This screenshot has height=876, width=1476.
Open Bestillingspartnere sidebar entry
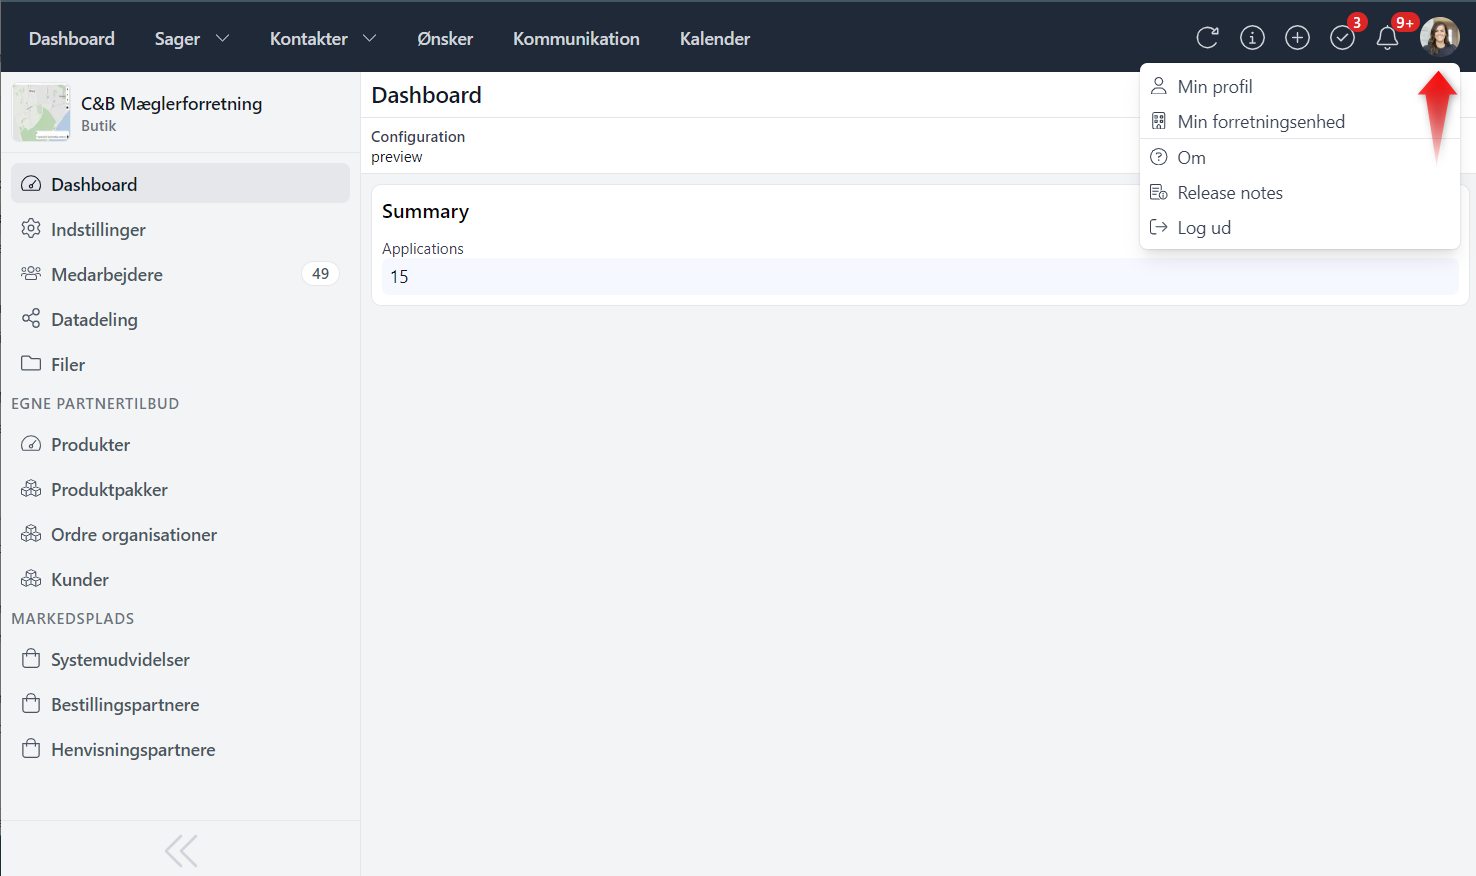click(x=180, y=704)
